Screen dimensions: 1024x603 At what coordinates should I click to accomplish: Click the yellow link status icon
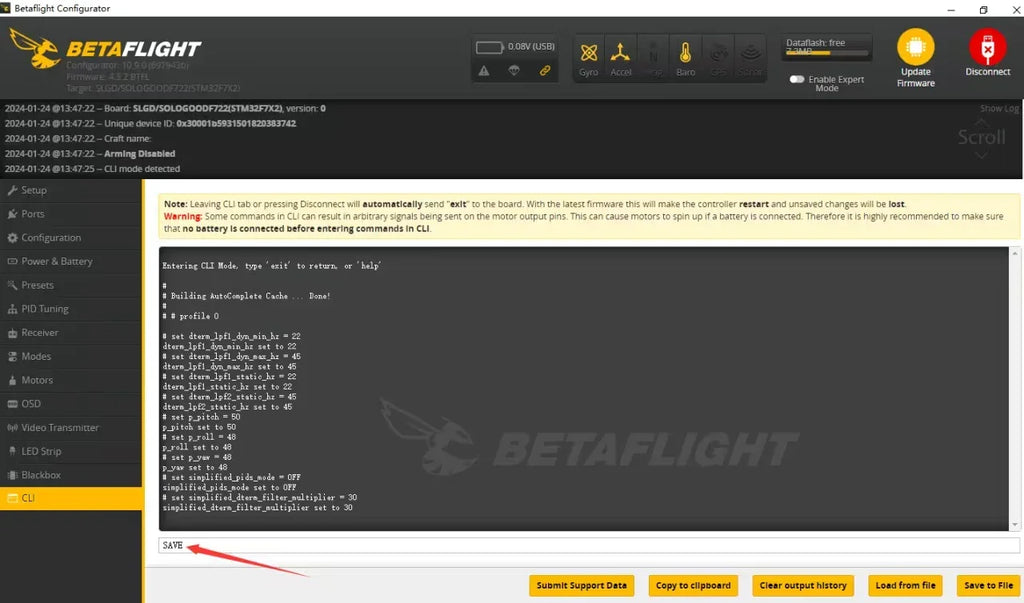click(x=545, y=71)
